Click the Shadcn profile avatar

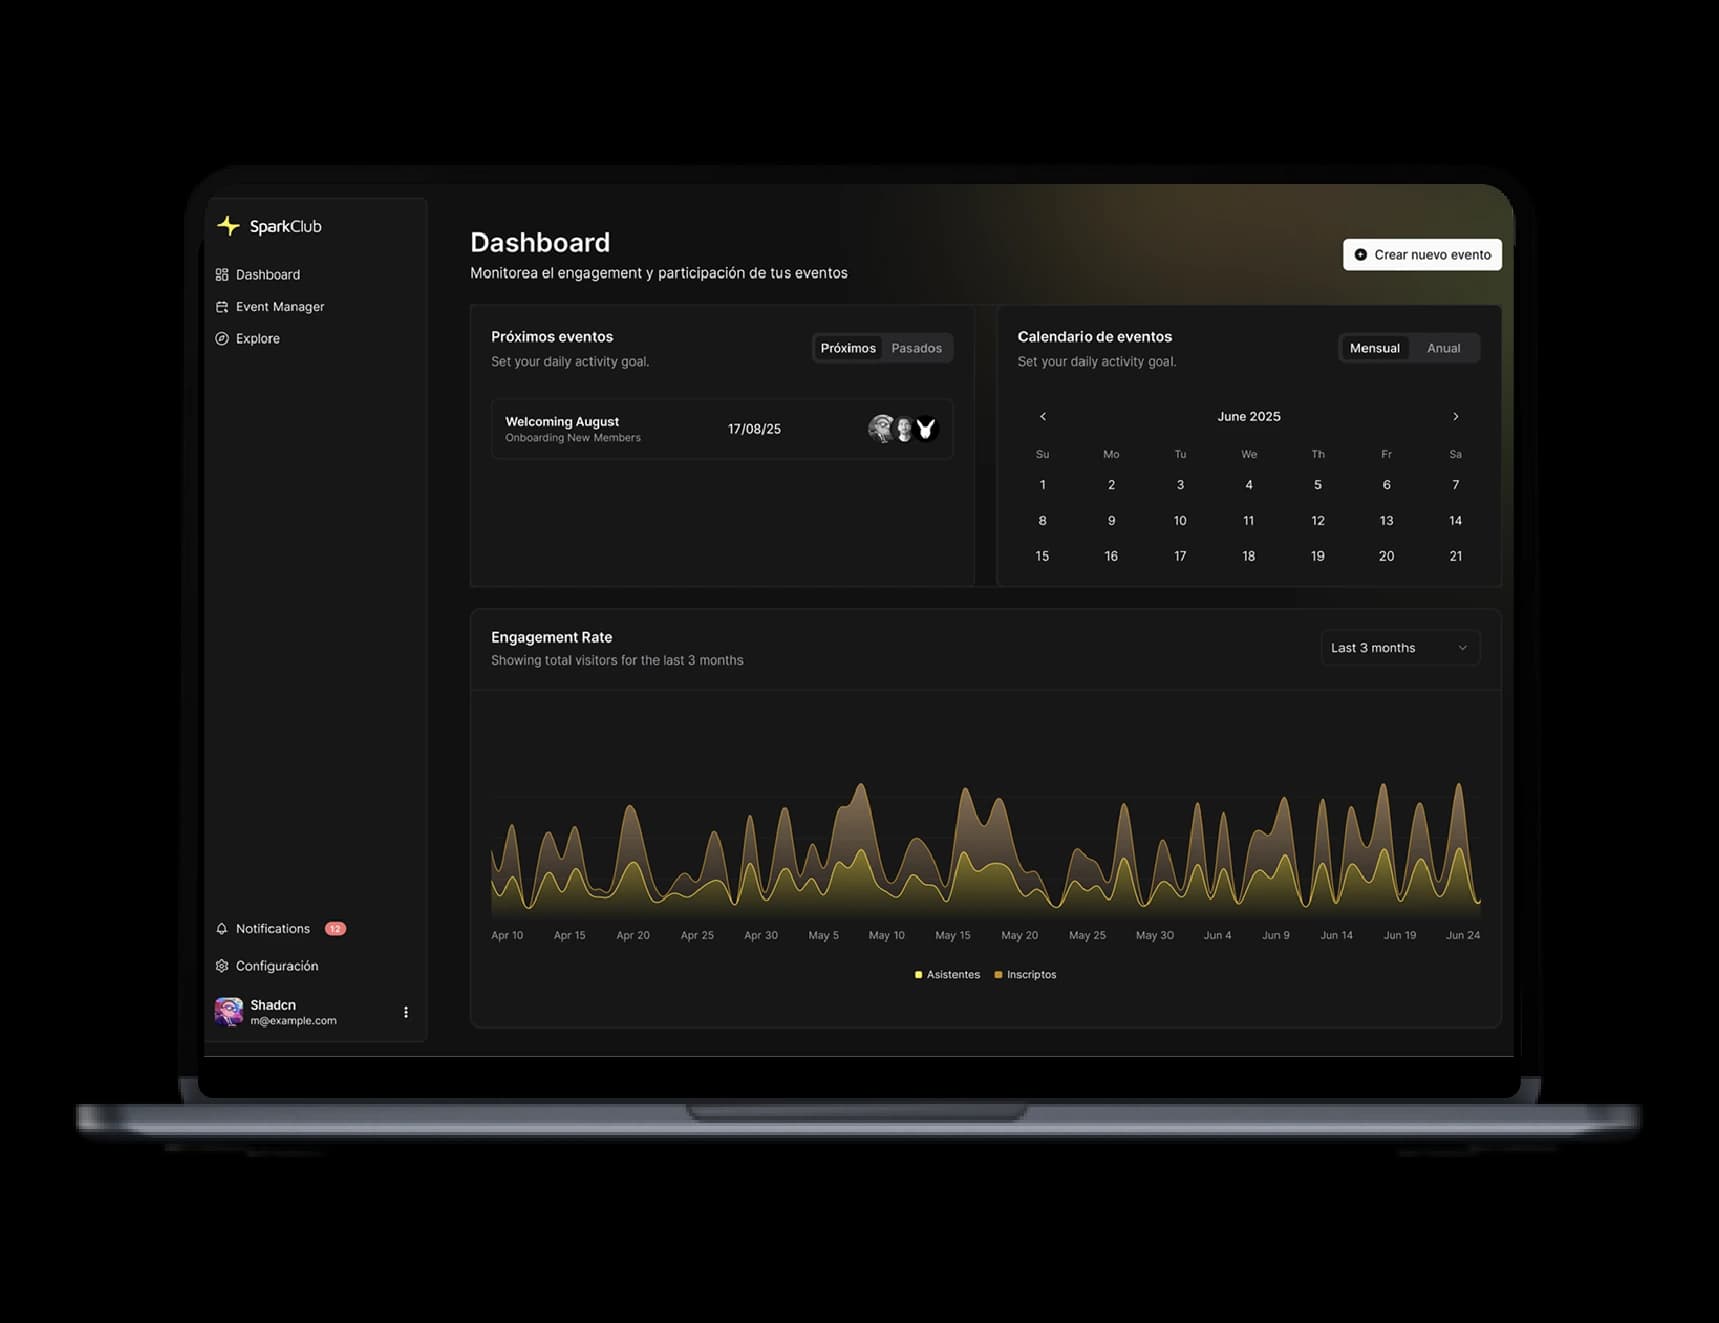pos(229,1012)
